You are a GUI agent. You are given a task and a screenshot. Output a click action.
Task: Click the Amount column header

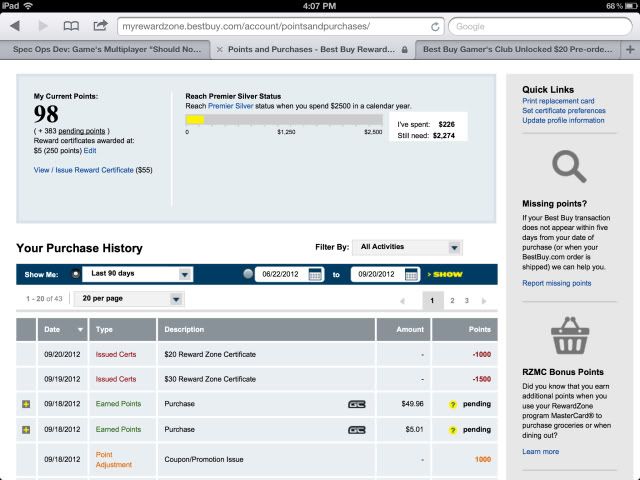coord(403,329)
